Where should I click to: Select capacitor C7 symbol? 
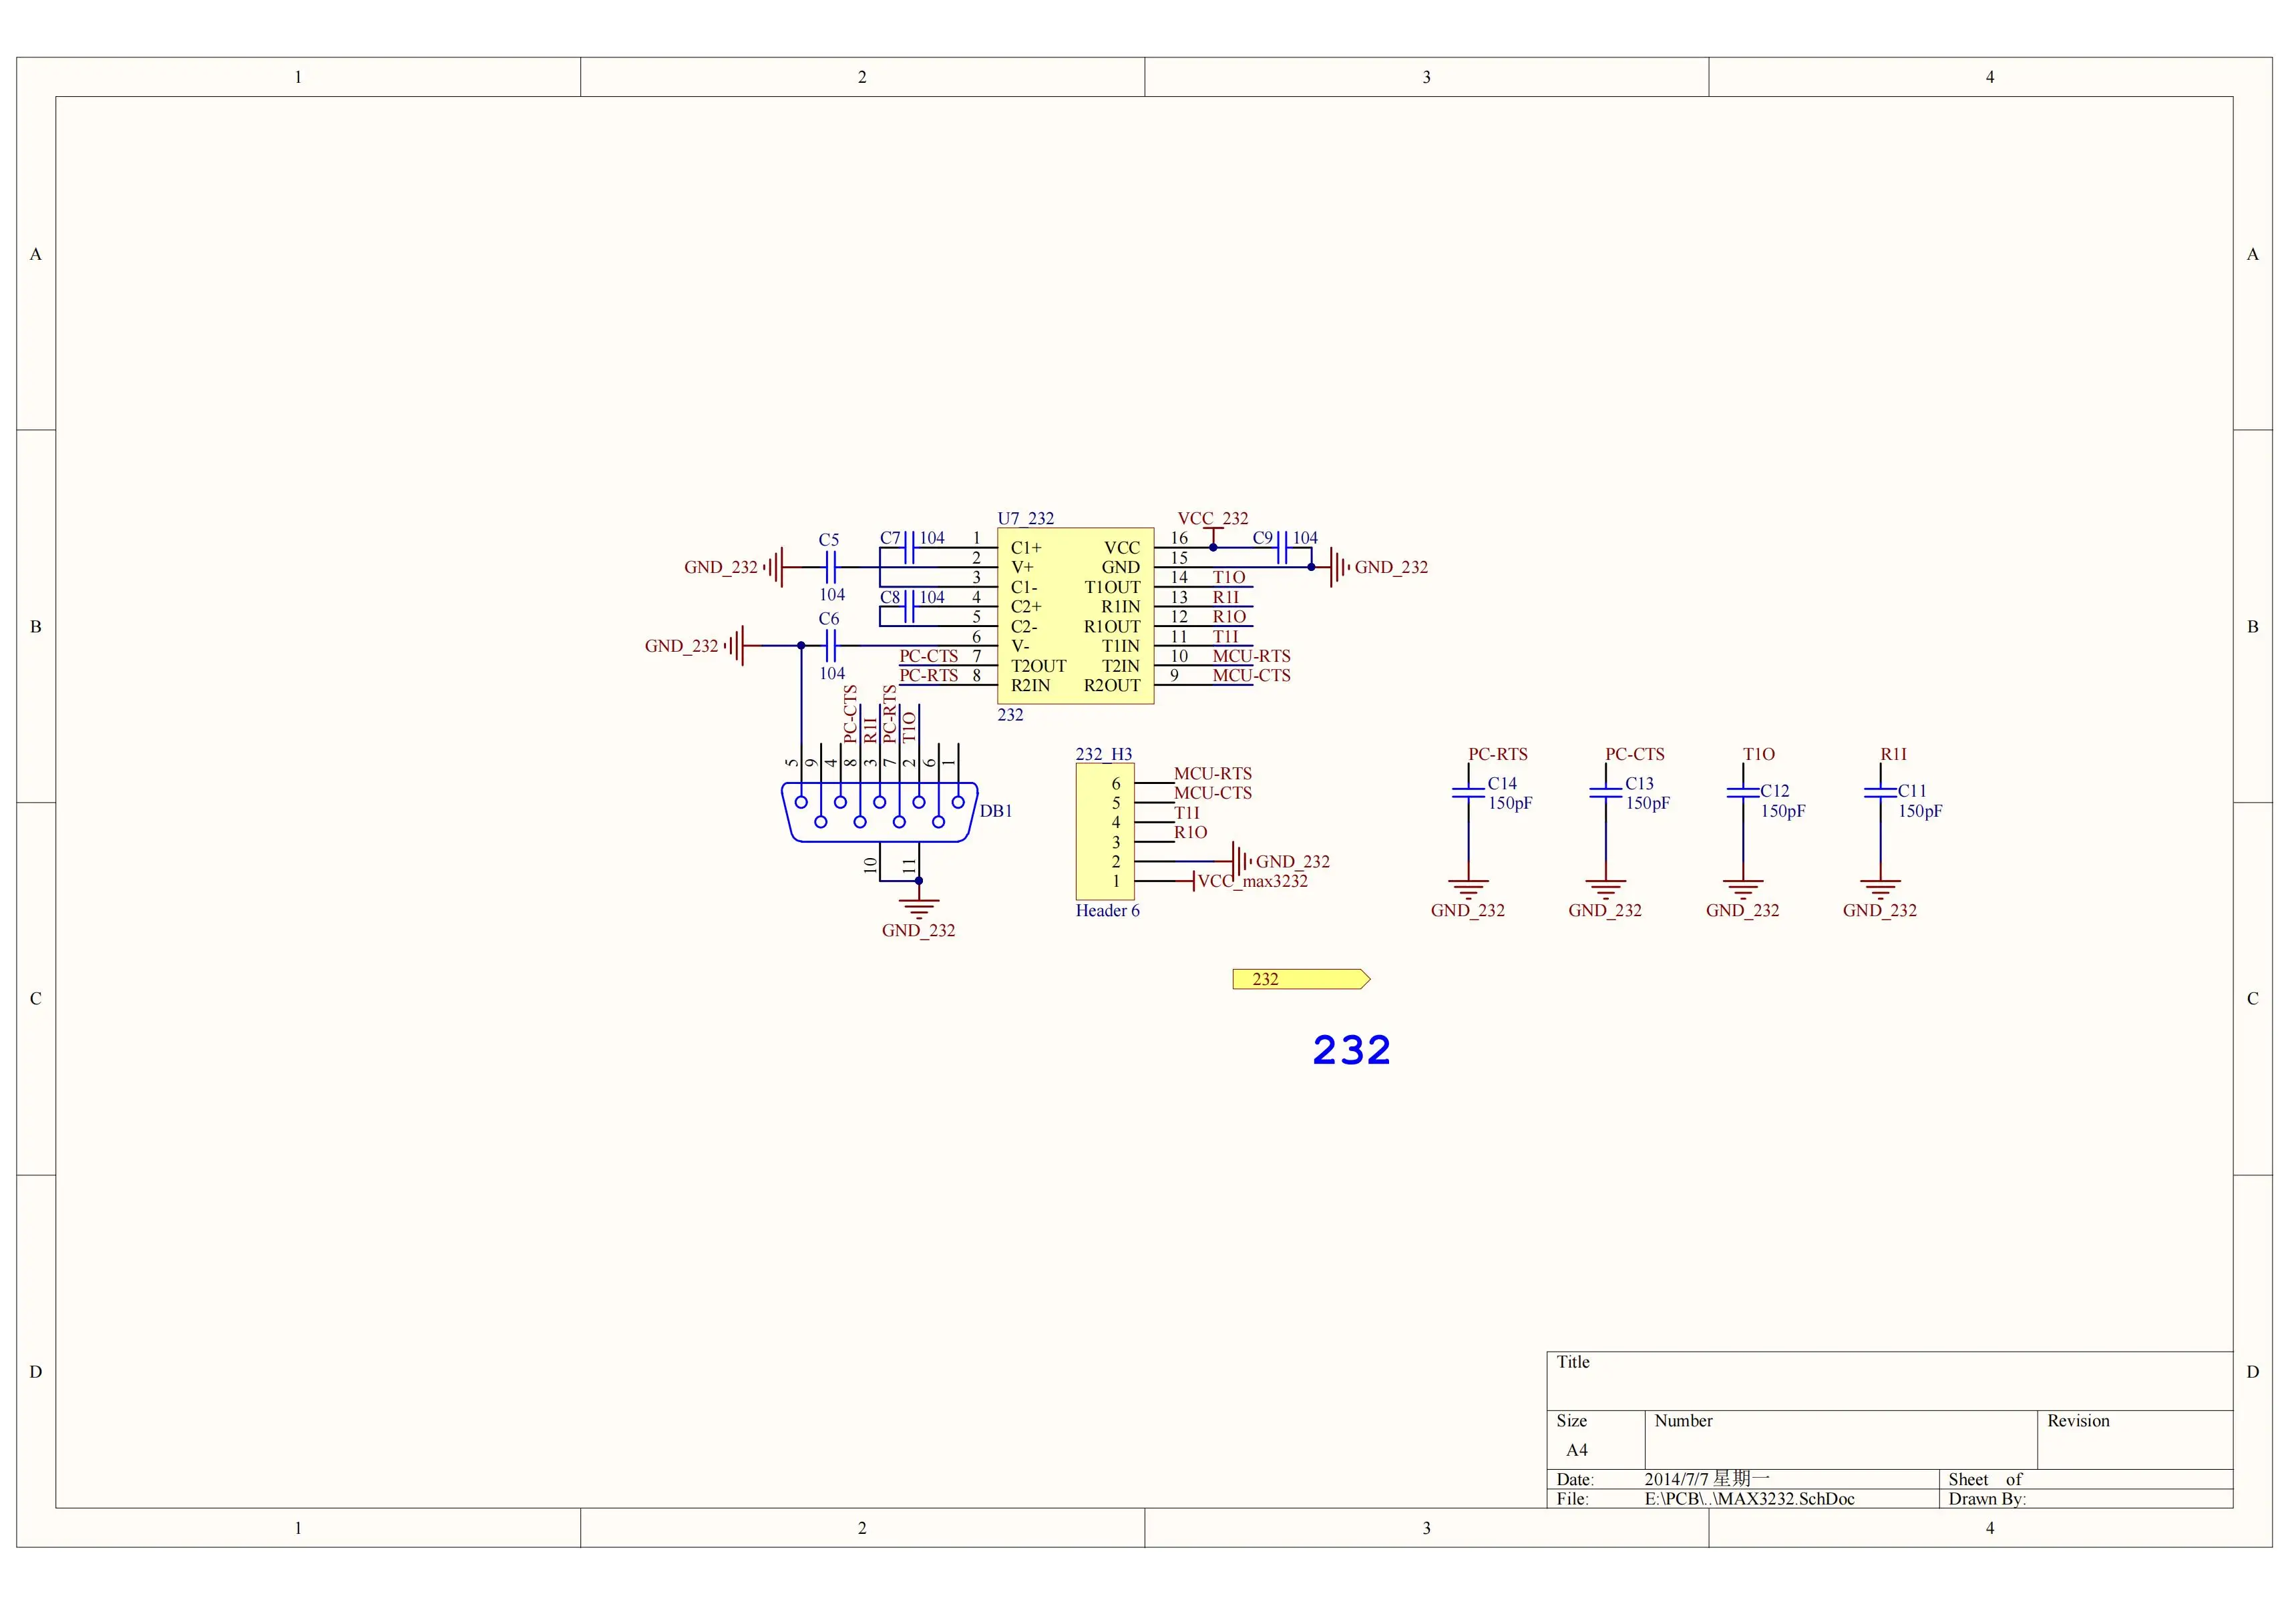click(x=909, y=548)
